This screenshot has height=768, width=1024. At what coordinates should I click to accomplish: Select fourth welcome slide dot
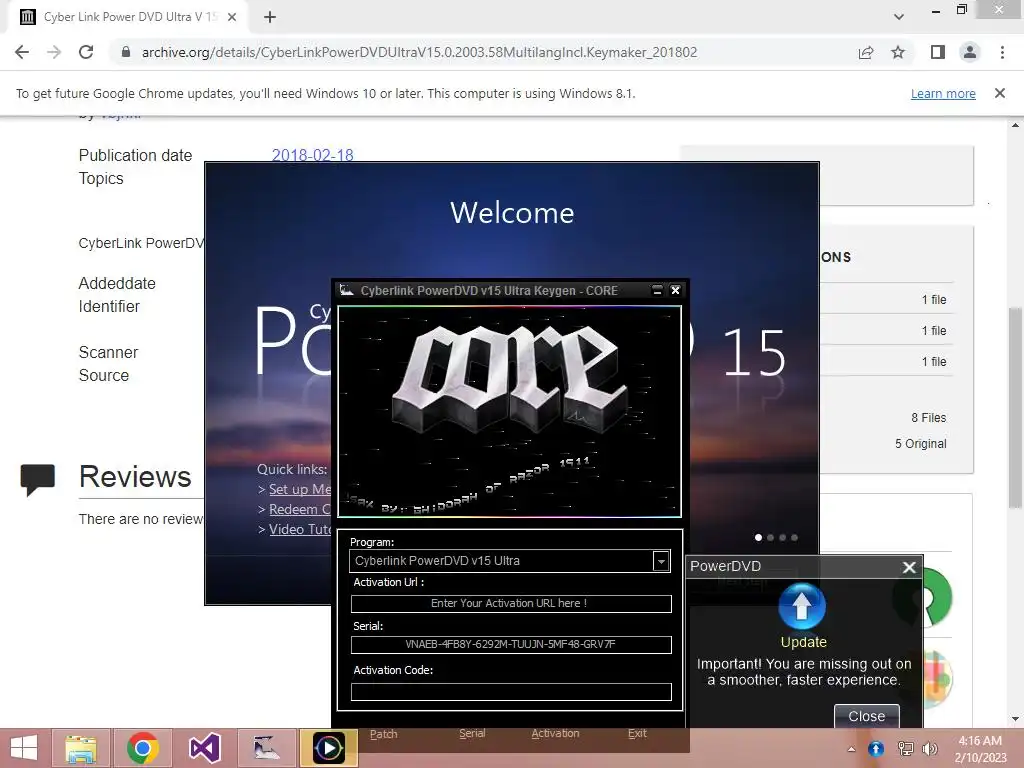[x=794, y=537]
